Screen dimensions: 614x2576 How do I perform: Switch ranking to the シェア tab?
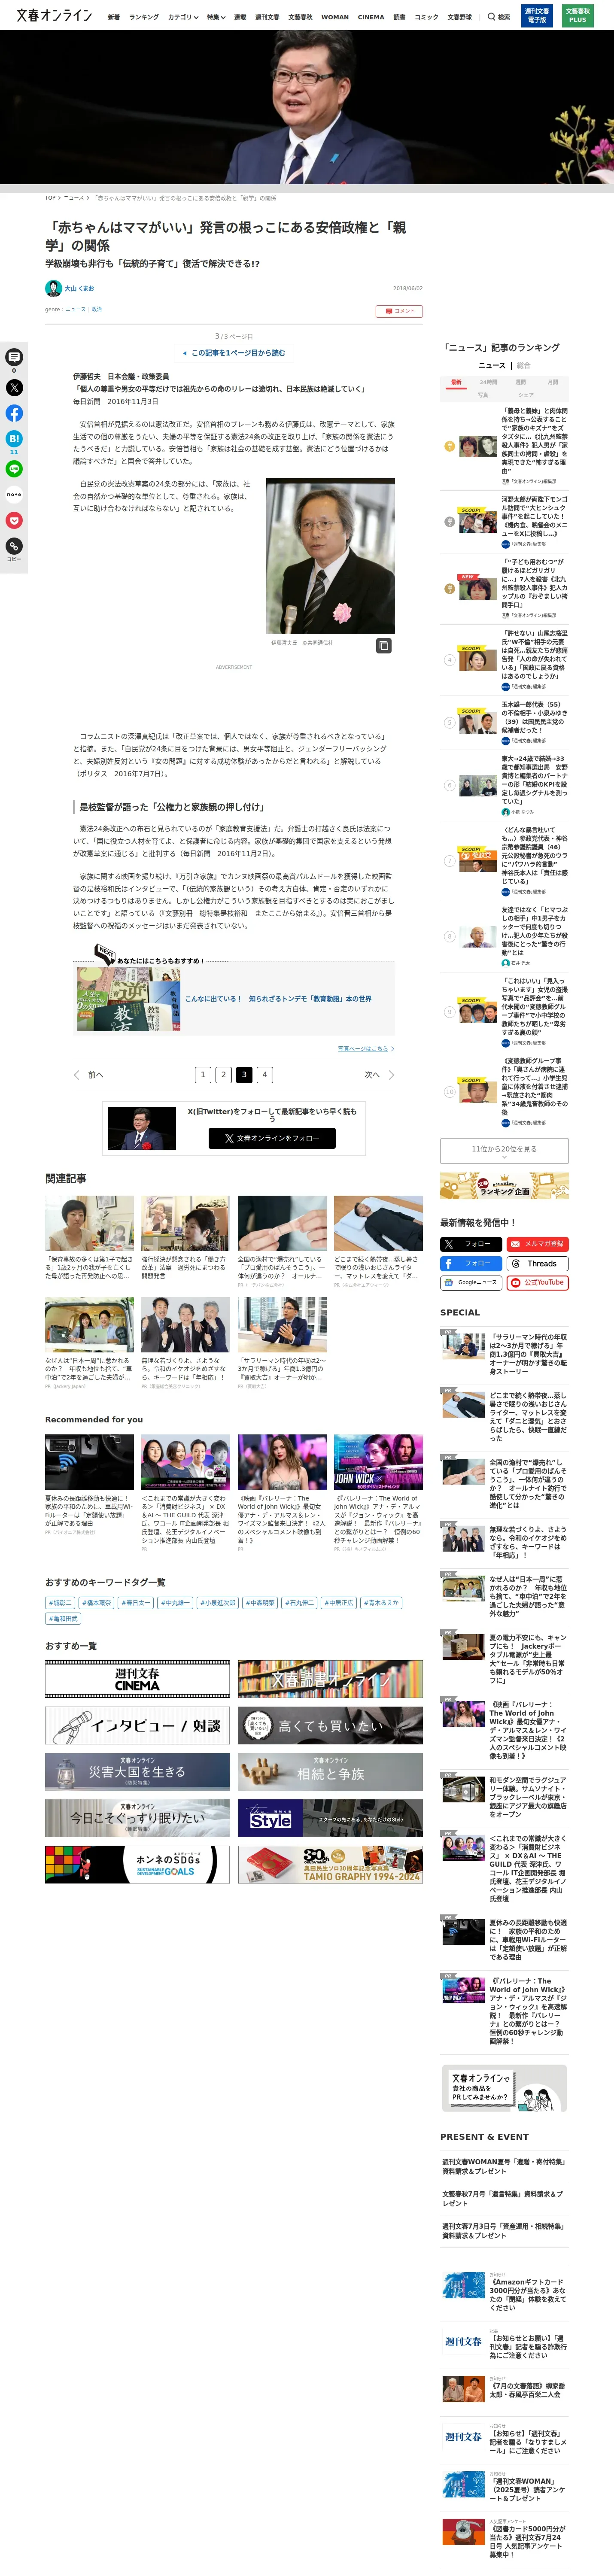tap(525, 395)
